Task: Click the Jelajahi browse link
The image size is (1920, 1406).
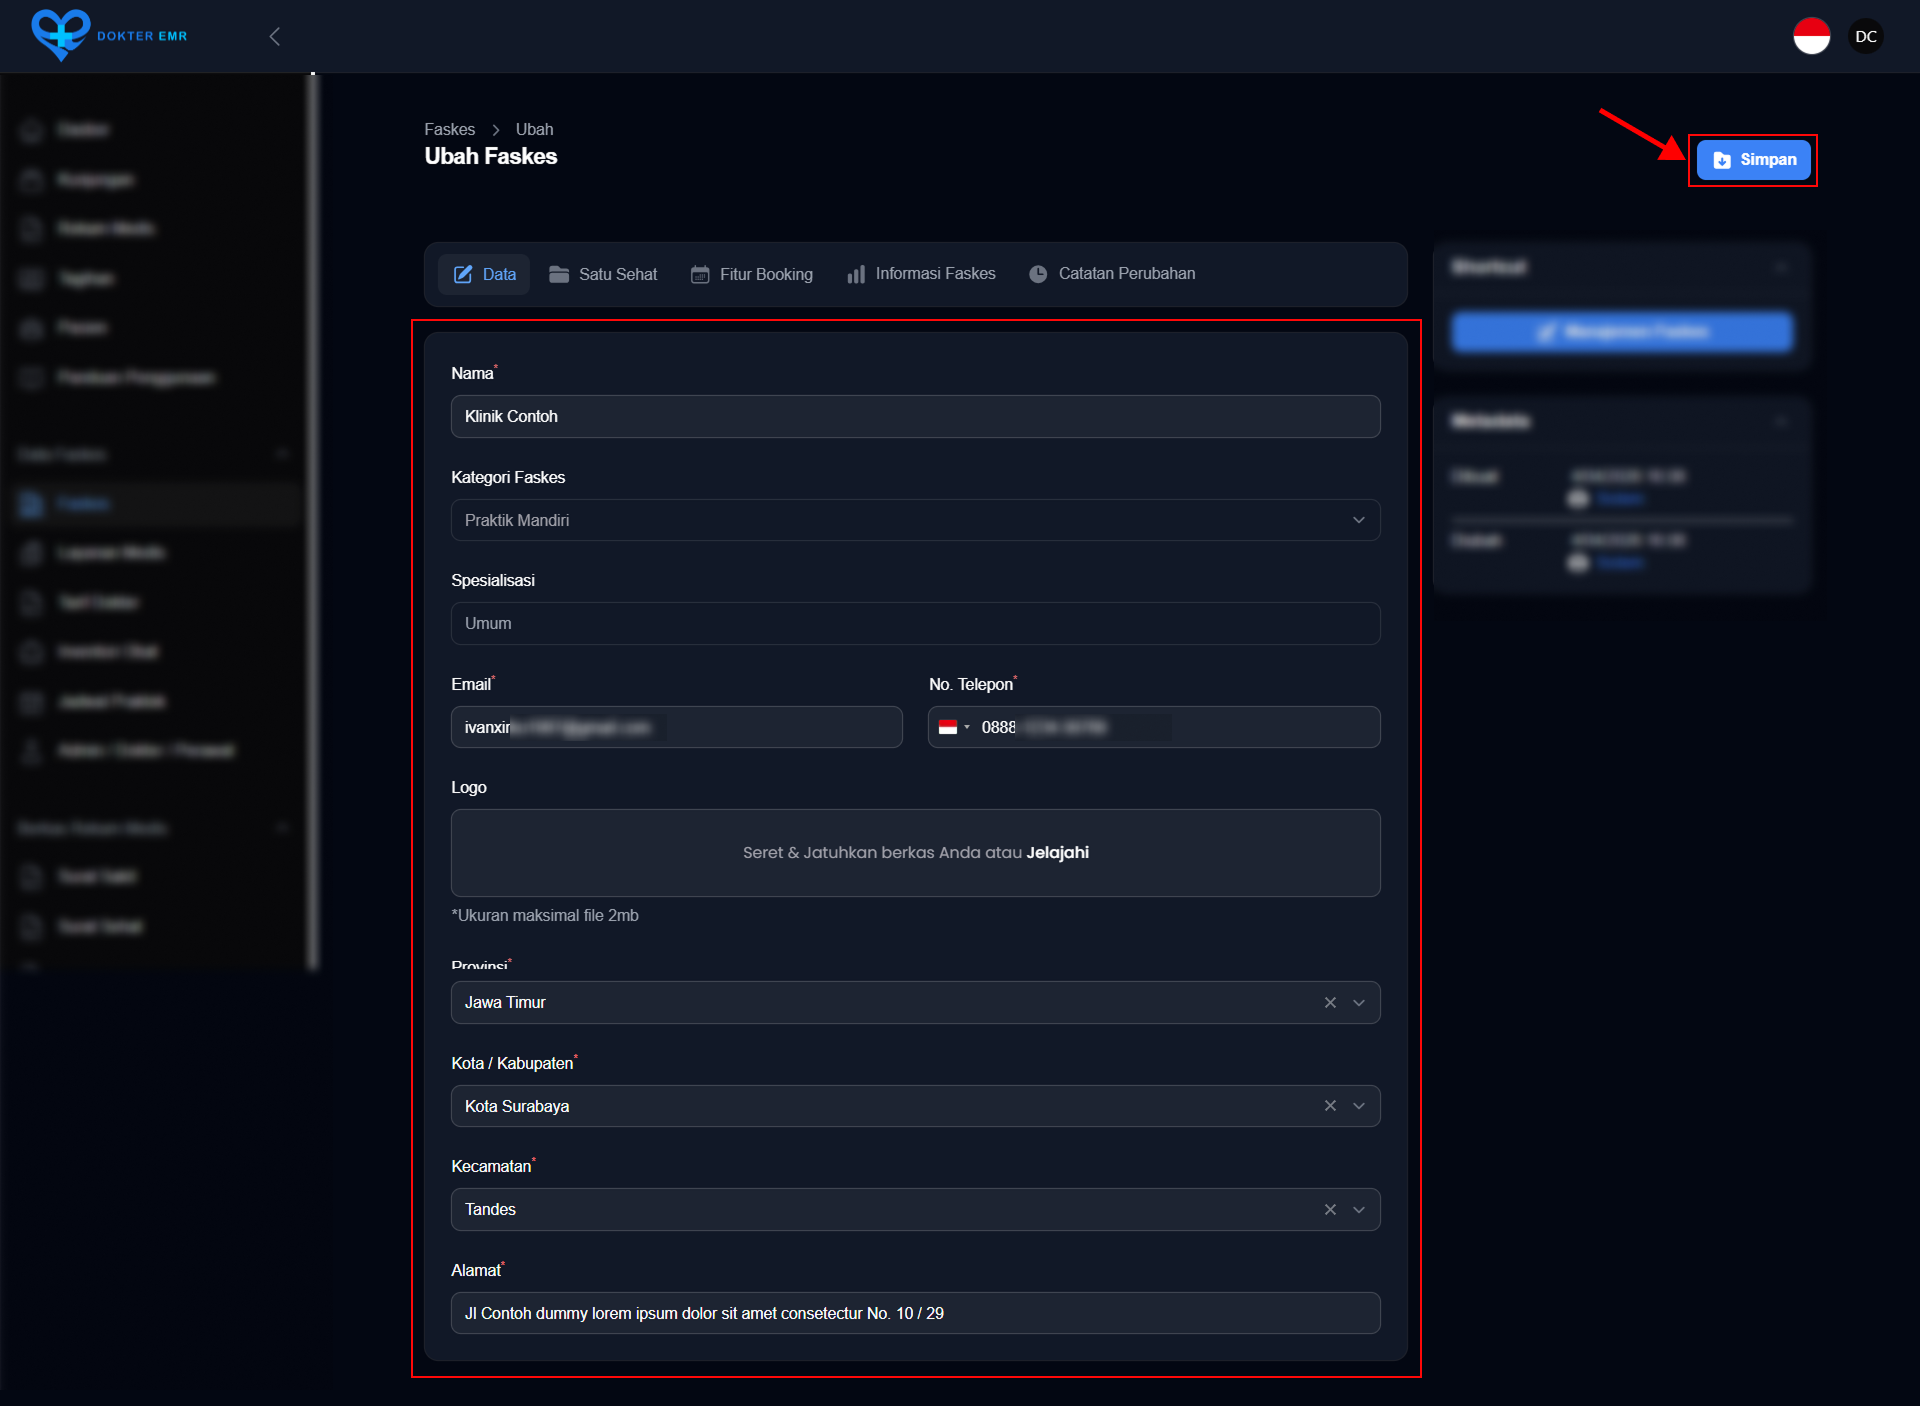Action: click(1057, 853)
